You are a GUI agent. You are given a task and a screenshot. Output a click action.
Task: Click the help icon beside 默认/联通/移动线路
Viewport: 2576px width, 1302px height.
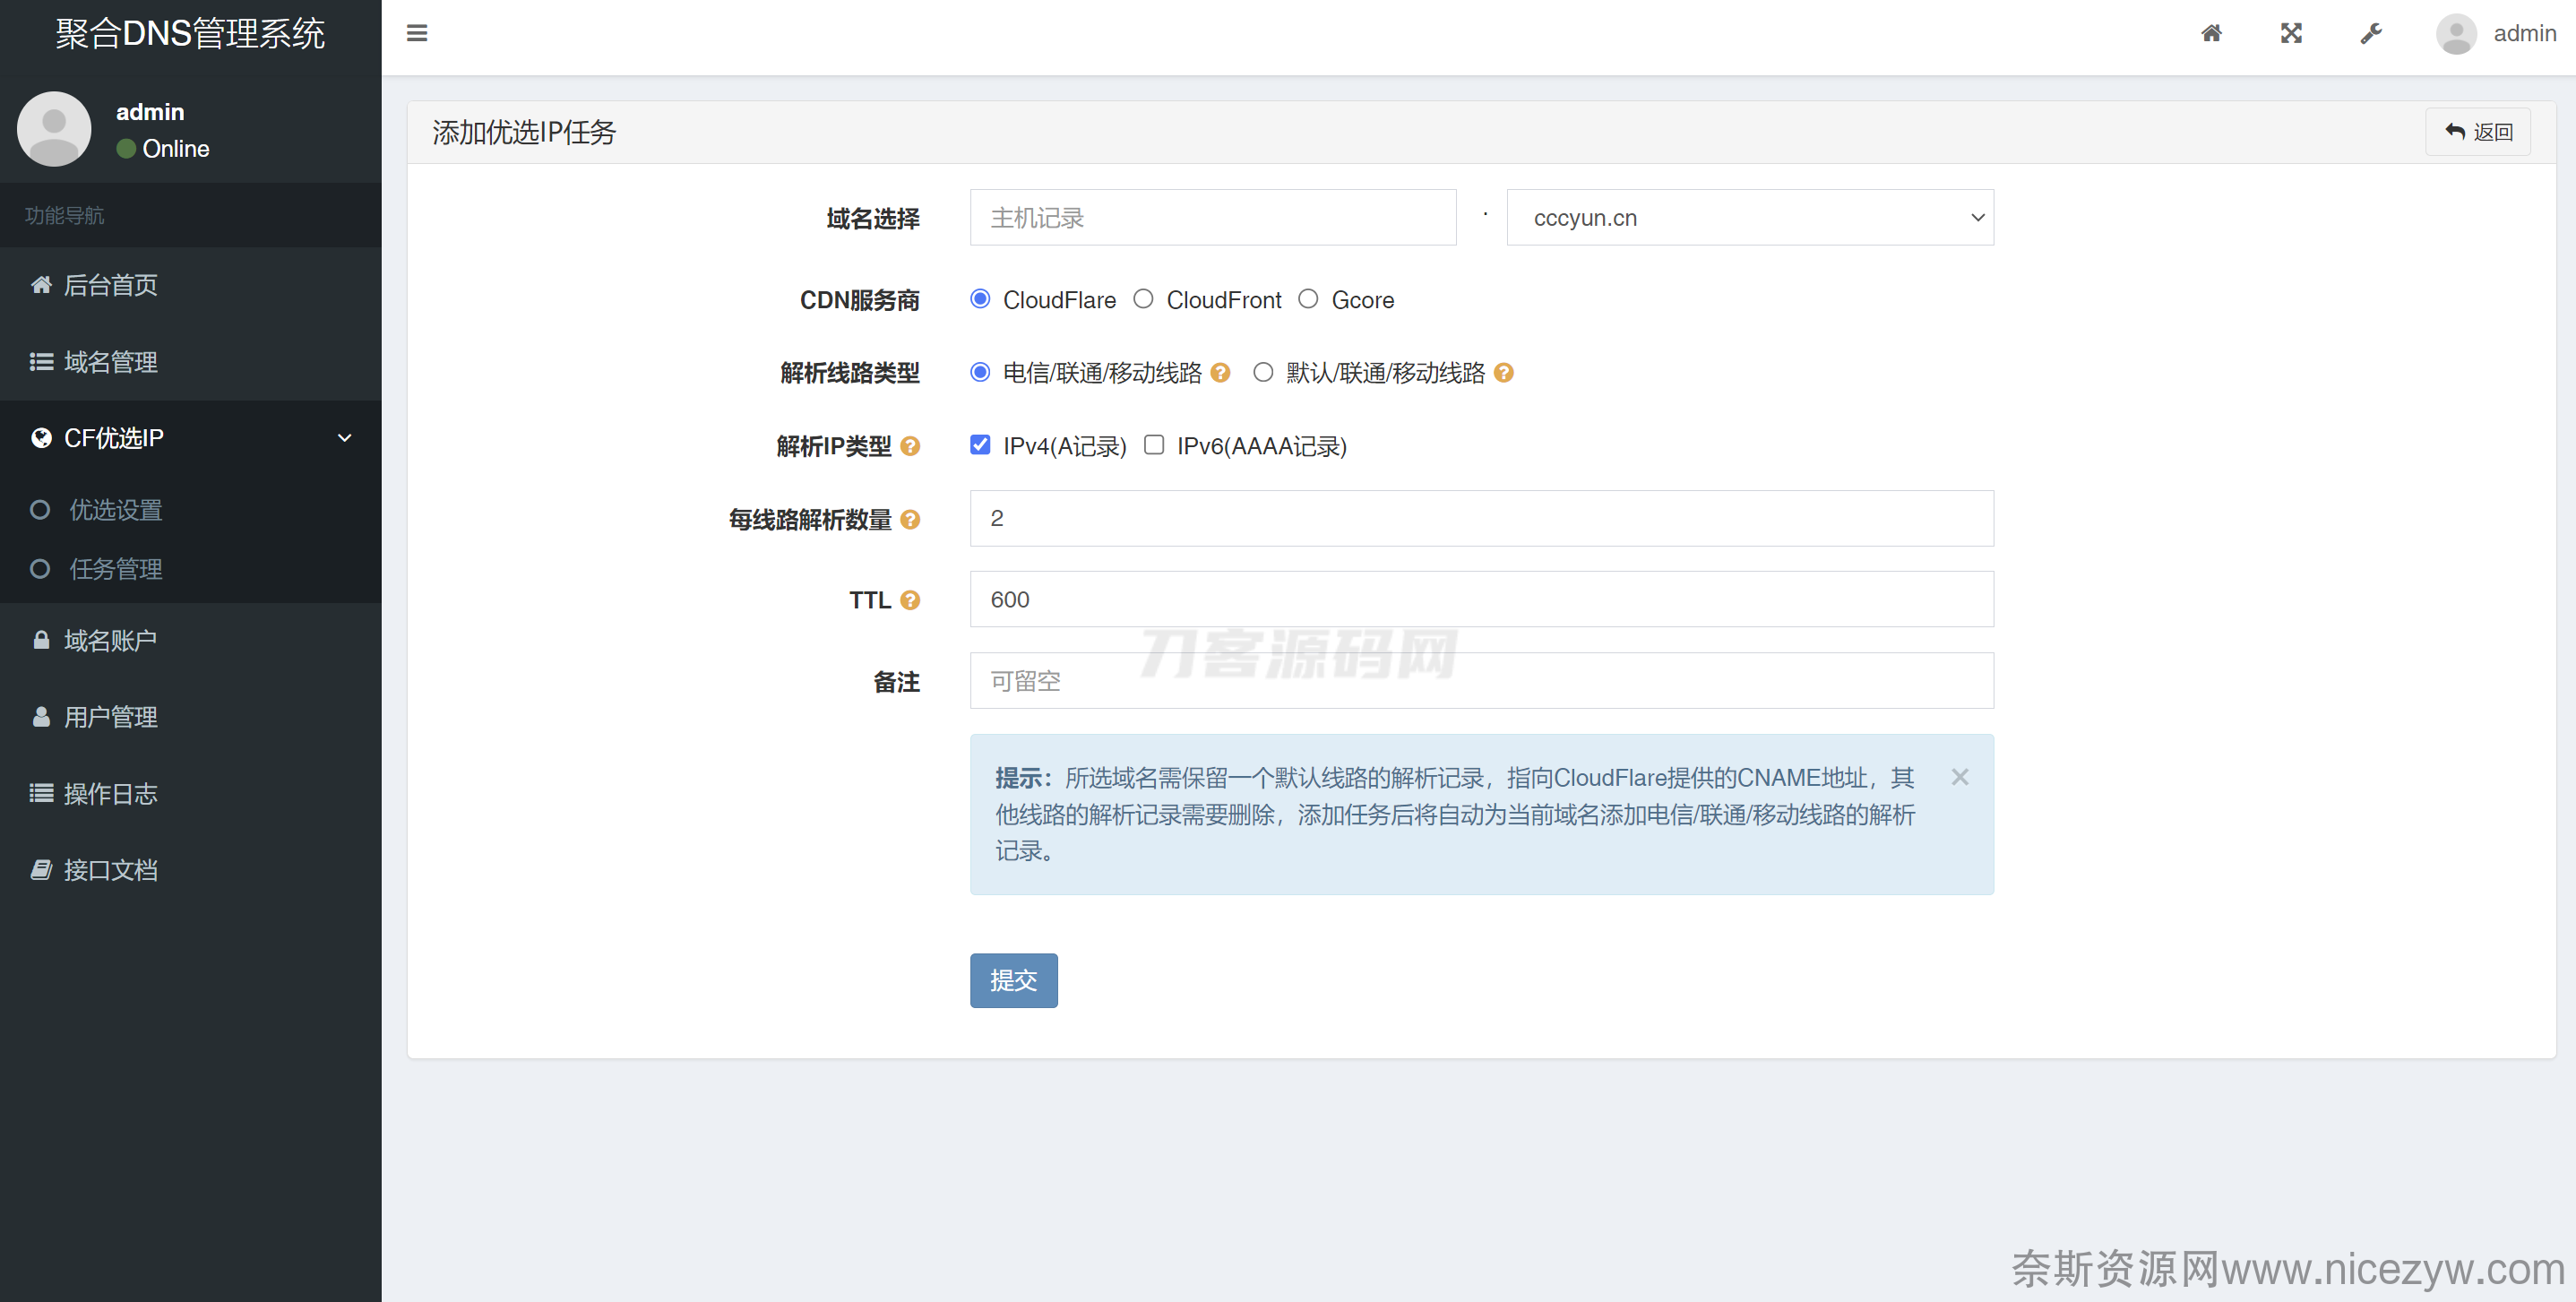pos(1503,373)
